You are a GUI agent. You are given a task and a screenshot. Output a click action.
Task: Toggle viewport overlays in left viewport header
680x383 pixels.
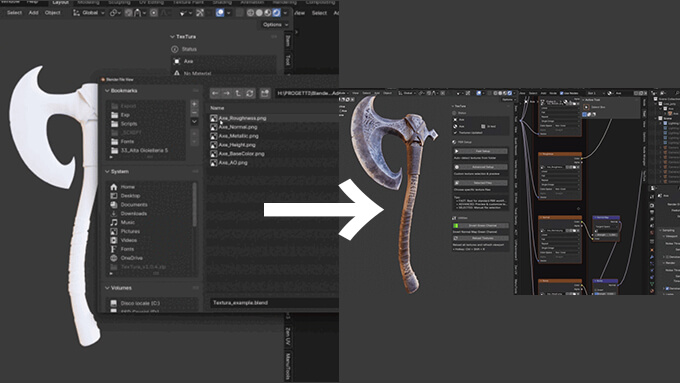click(x=220, y=13)
